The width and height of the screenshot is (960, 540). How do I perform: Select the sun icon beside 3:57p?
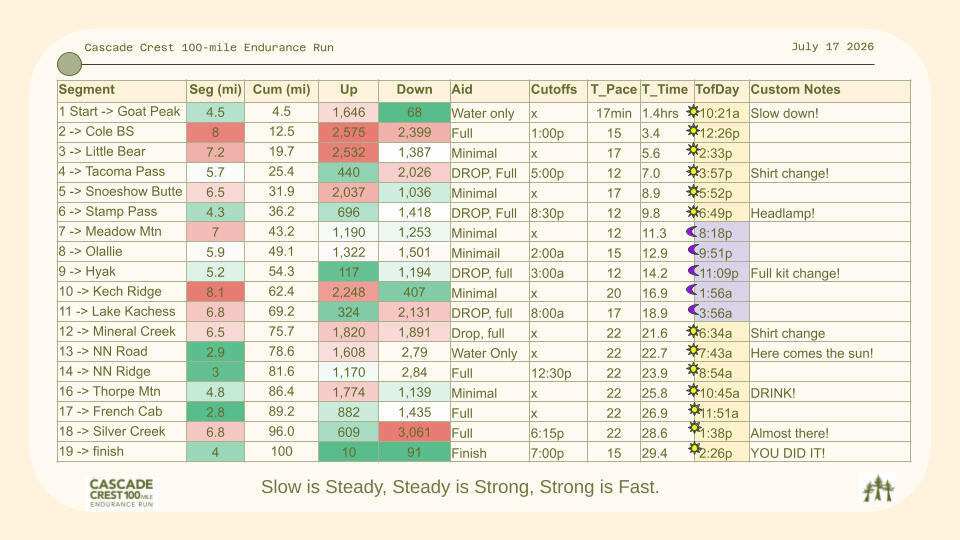coord(693,171)
